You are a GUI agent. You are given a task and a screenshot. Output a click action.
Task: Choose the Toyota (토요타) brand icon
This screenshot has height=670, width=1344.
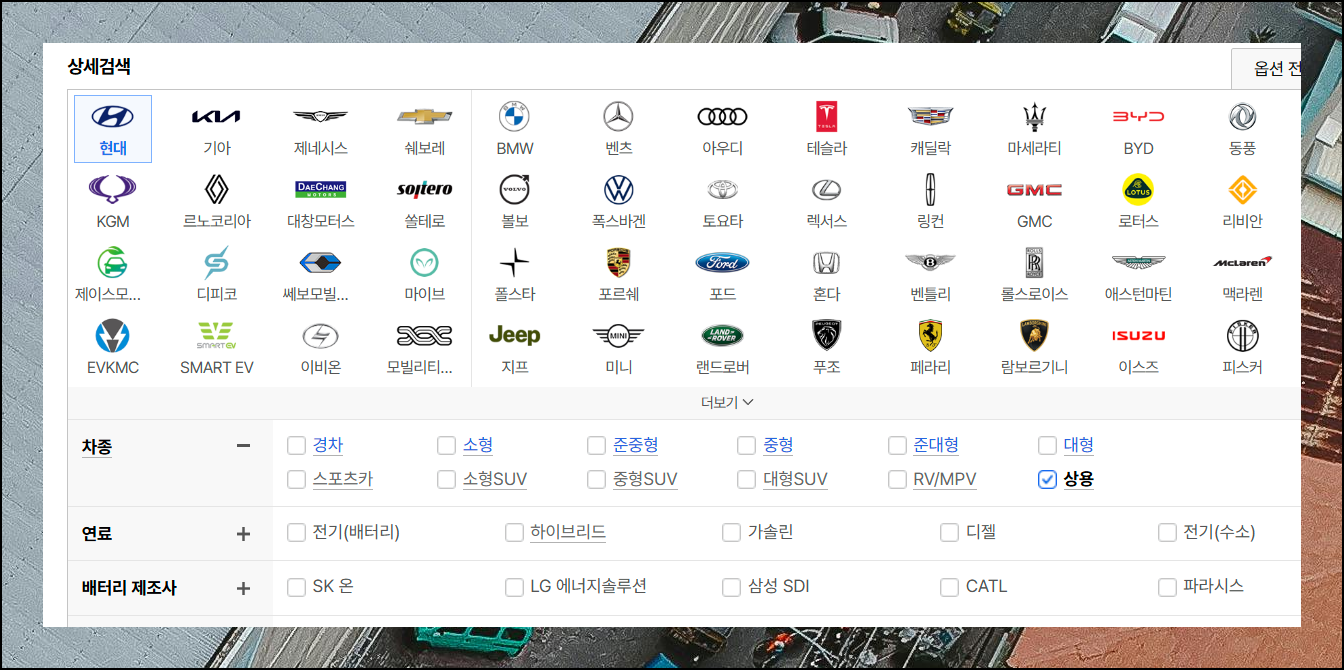722,190
